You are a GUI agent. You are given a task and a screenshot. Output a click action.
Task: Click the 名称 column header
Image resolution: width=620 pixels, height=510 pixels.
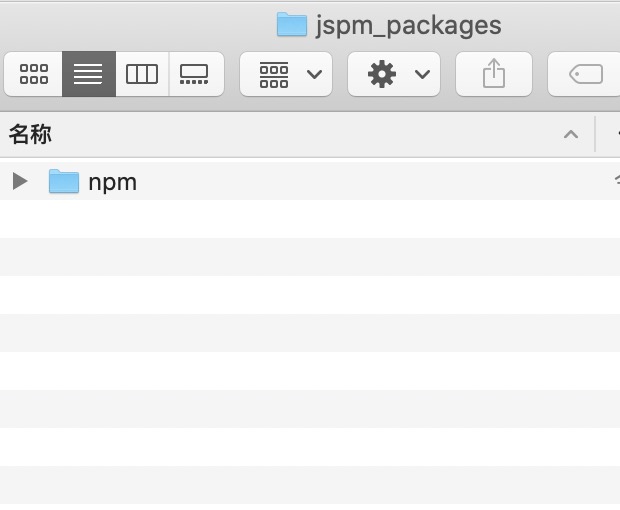coord(31,134)
